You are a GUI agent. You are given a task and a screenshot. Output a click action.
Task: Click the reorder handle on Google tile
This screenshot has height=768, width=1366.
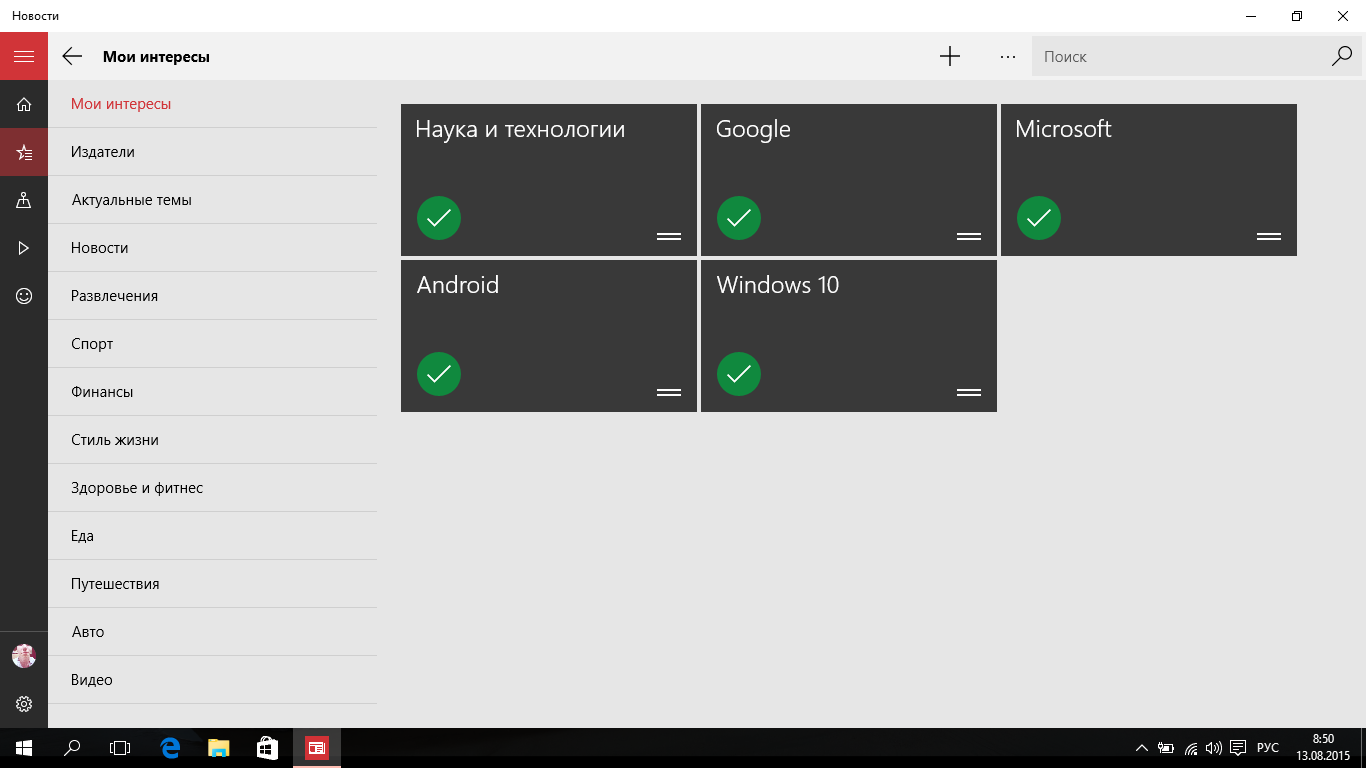pos(969,236)
